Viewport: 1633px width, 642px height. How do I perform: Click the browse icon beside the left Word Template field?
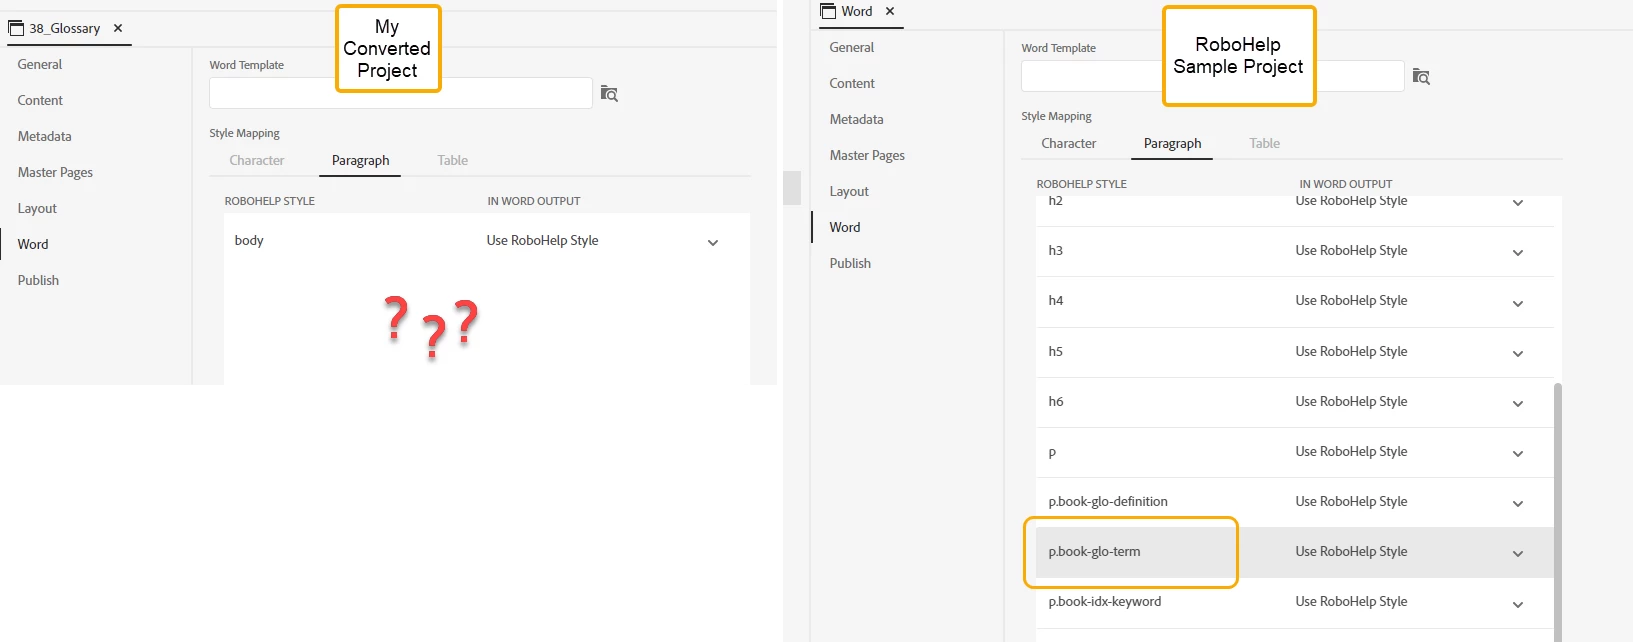[x=609, y=93]
